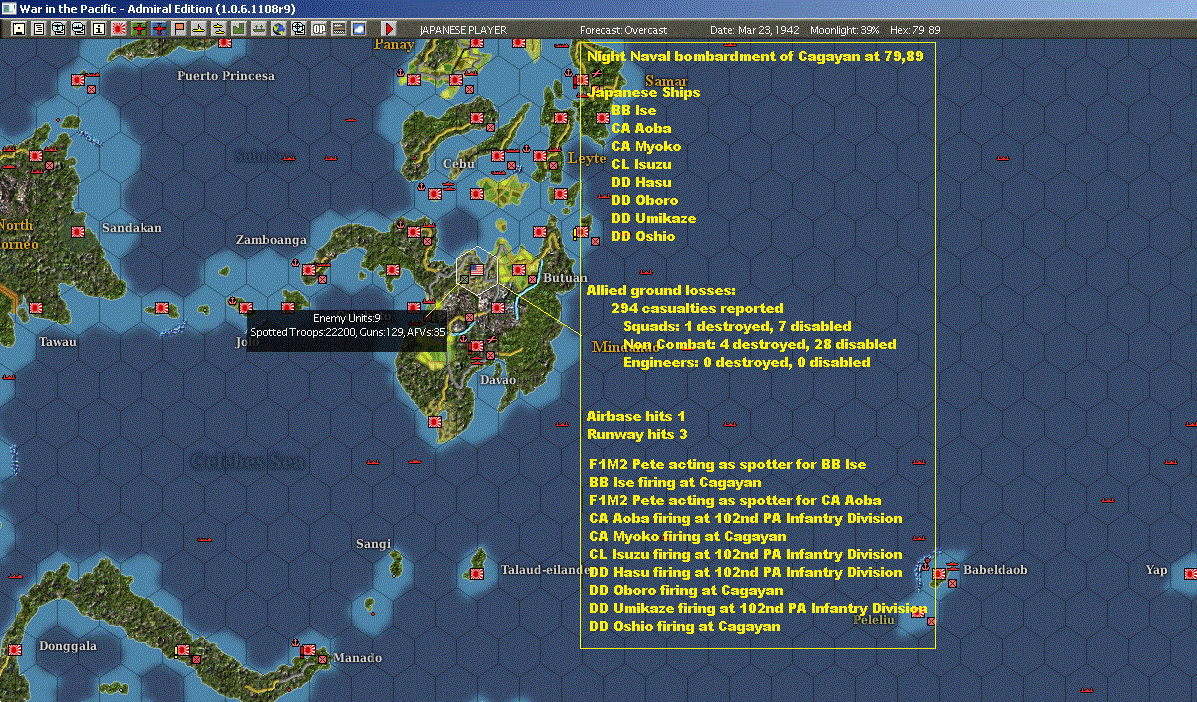Select the US flag base at Cagayan
The image size is (1197, 702).
pyautogui.click(x=477, y=269)
